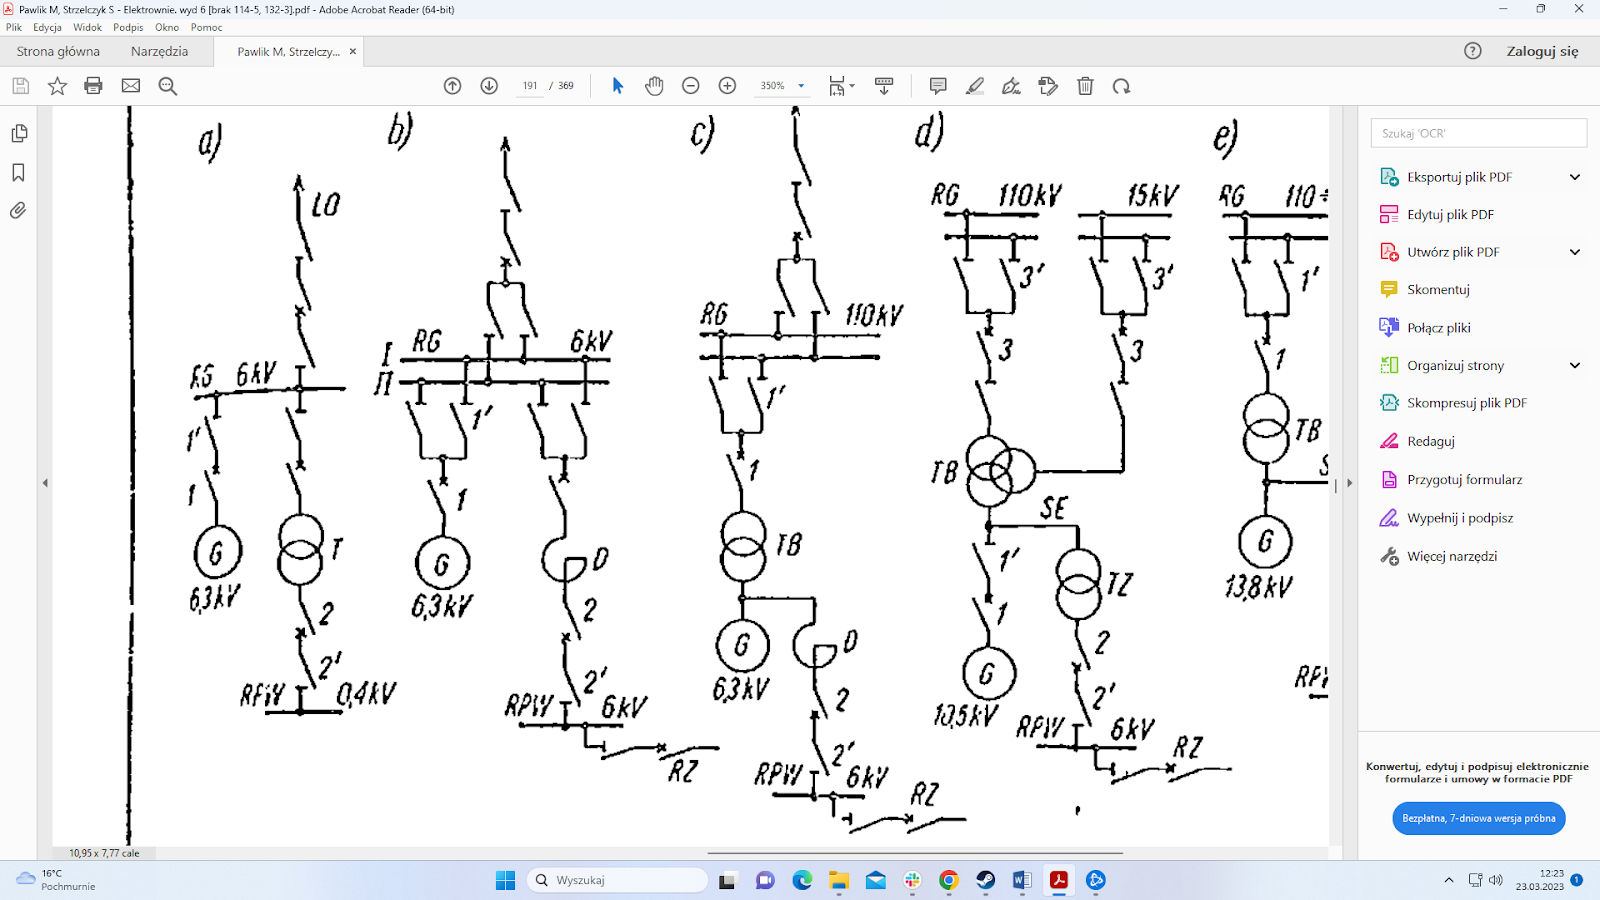1600x900 pixels.
Task: Go to previous page arrow
Action: (452, 86)
